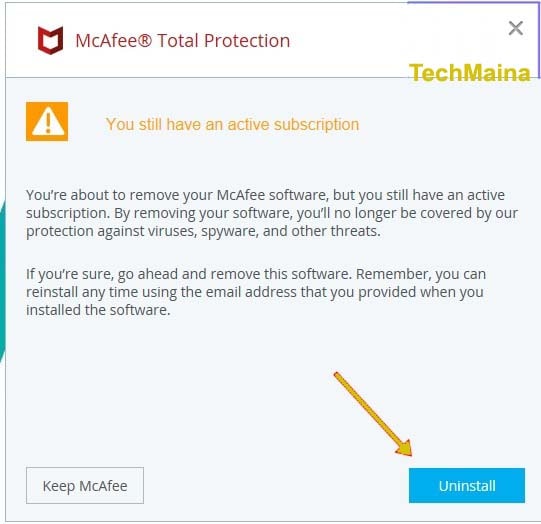Click the orange warning triangle icon
This screenshot has height=524, width=541.
tap(47, 121)
